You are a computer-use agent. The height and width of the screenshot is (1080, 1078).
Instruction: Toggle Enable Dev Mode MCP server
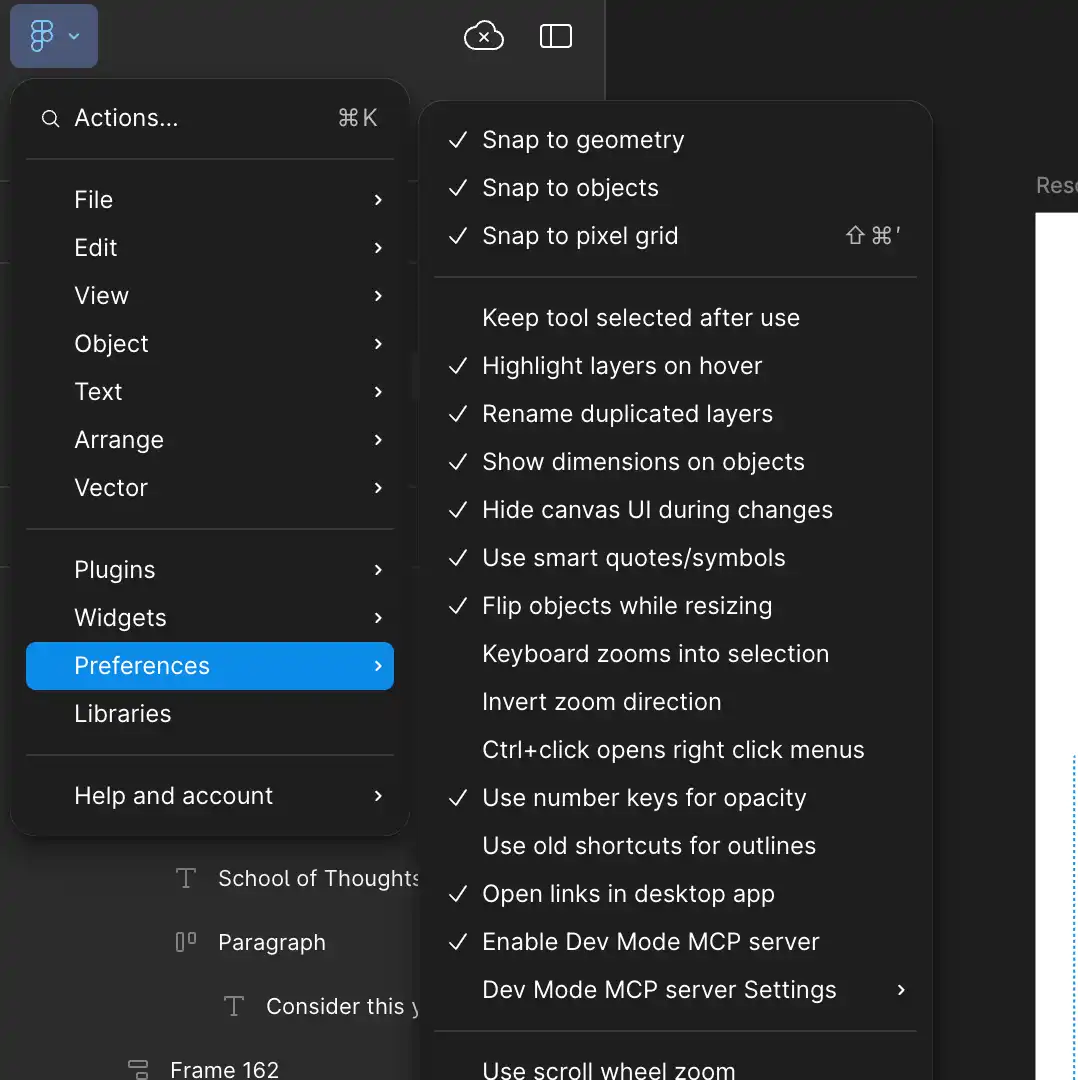click(675, 942)
